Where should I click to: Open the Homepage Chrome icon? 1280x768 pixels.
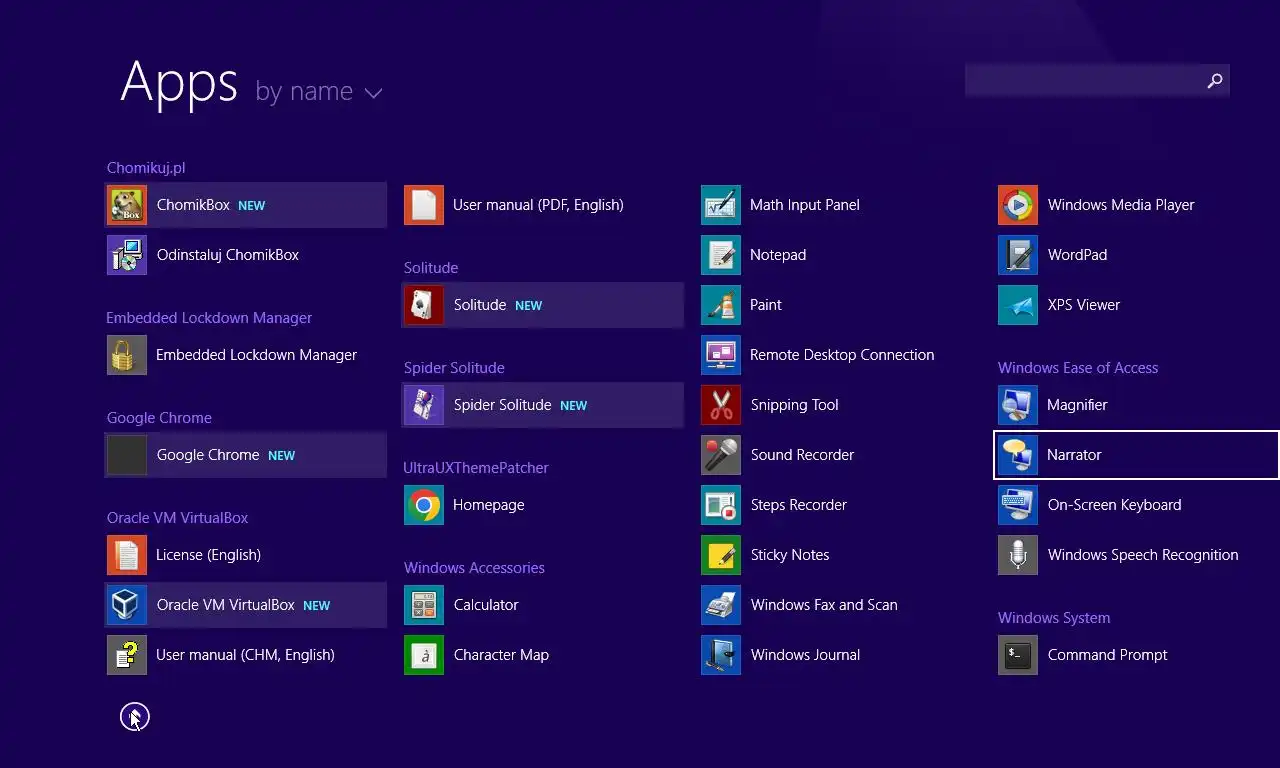pyautogui.click(x=424, y=505)
